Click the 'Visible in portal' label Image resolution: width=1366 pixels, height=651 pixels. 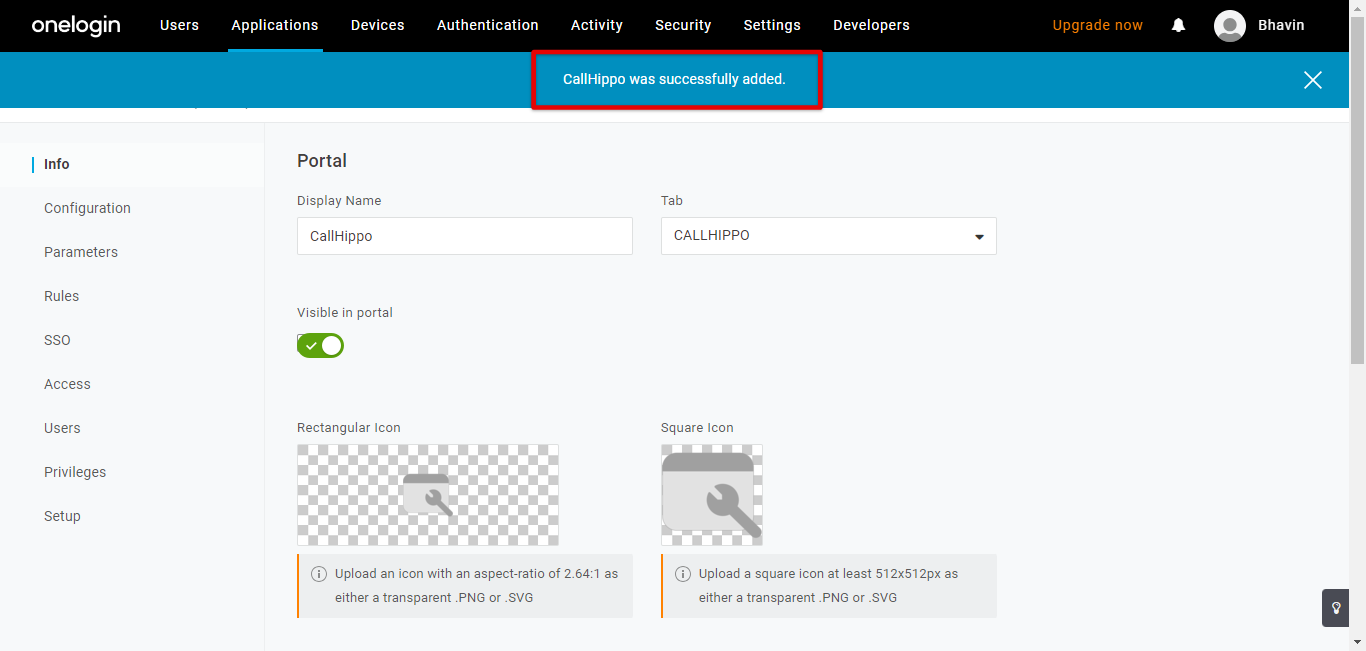pos(345,313)
